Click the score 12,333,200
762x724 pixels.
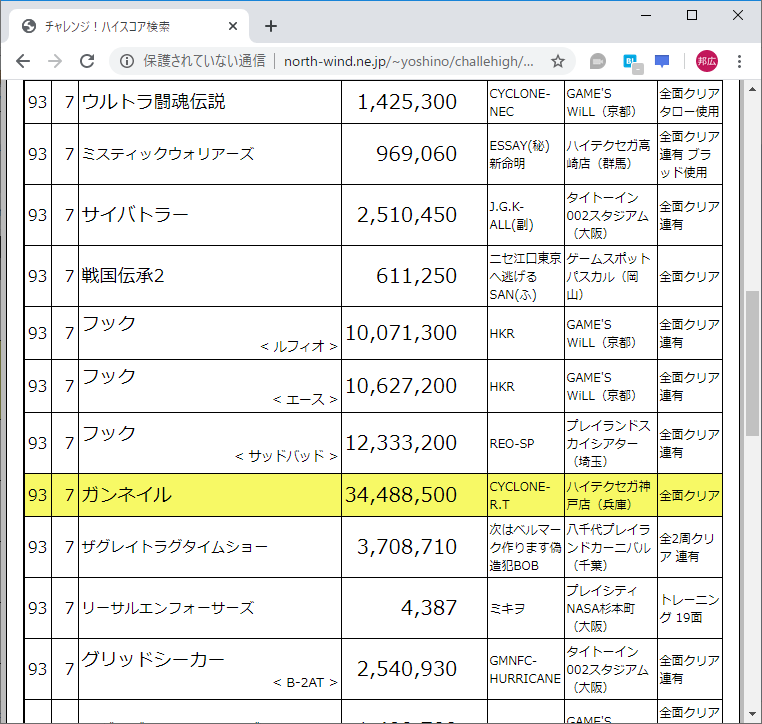click(x=401, y=443)
